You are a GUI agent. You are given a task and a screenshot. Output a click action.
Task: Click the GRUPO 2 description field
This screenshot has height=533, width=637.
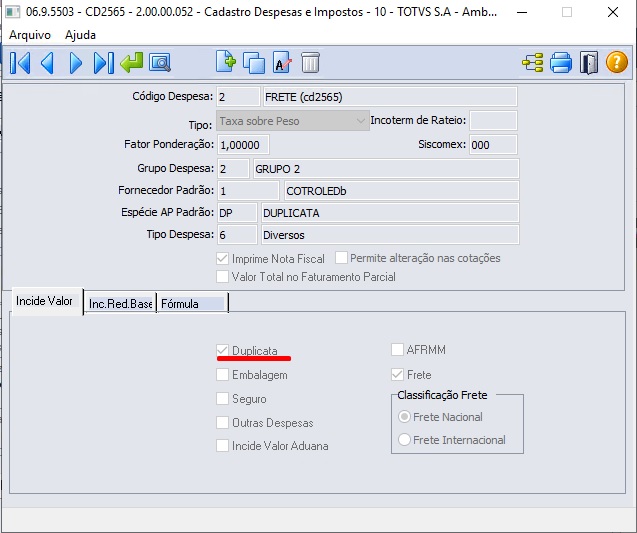pyautogui.click(x=386, y=169)
